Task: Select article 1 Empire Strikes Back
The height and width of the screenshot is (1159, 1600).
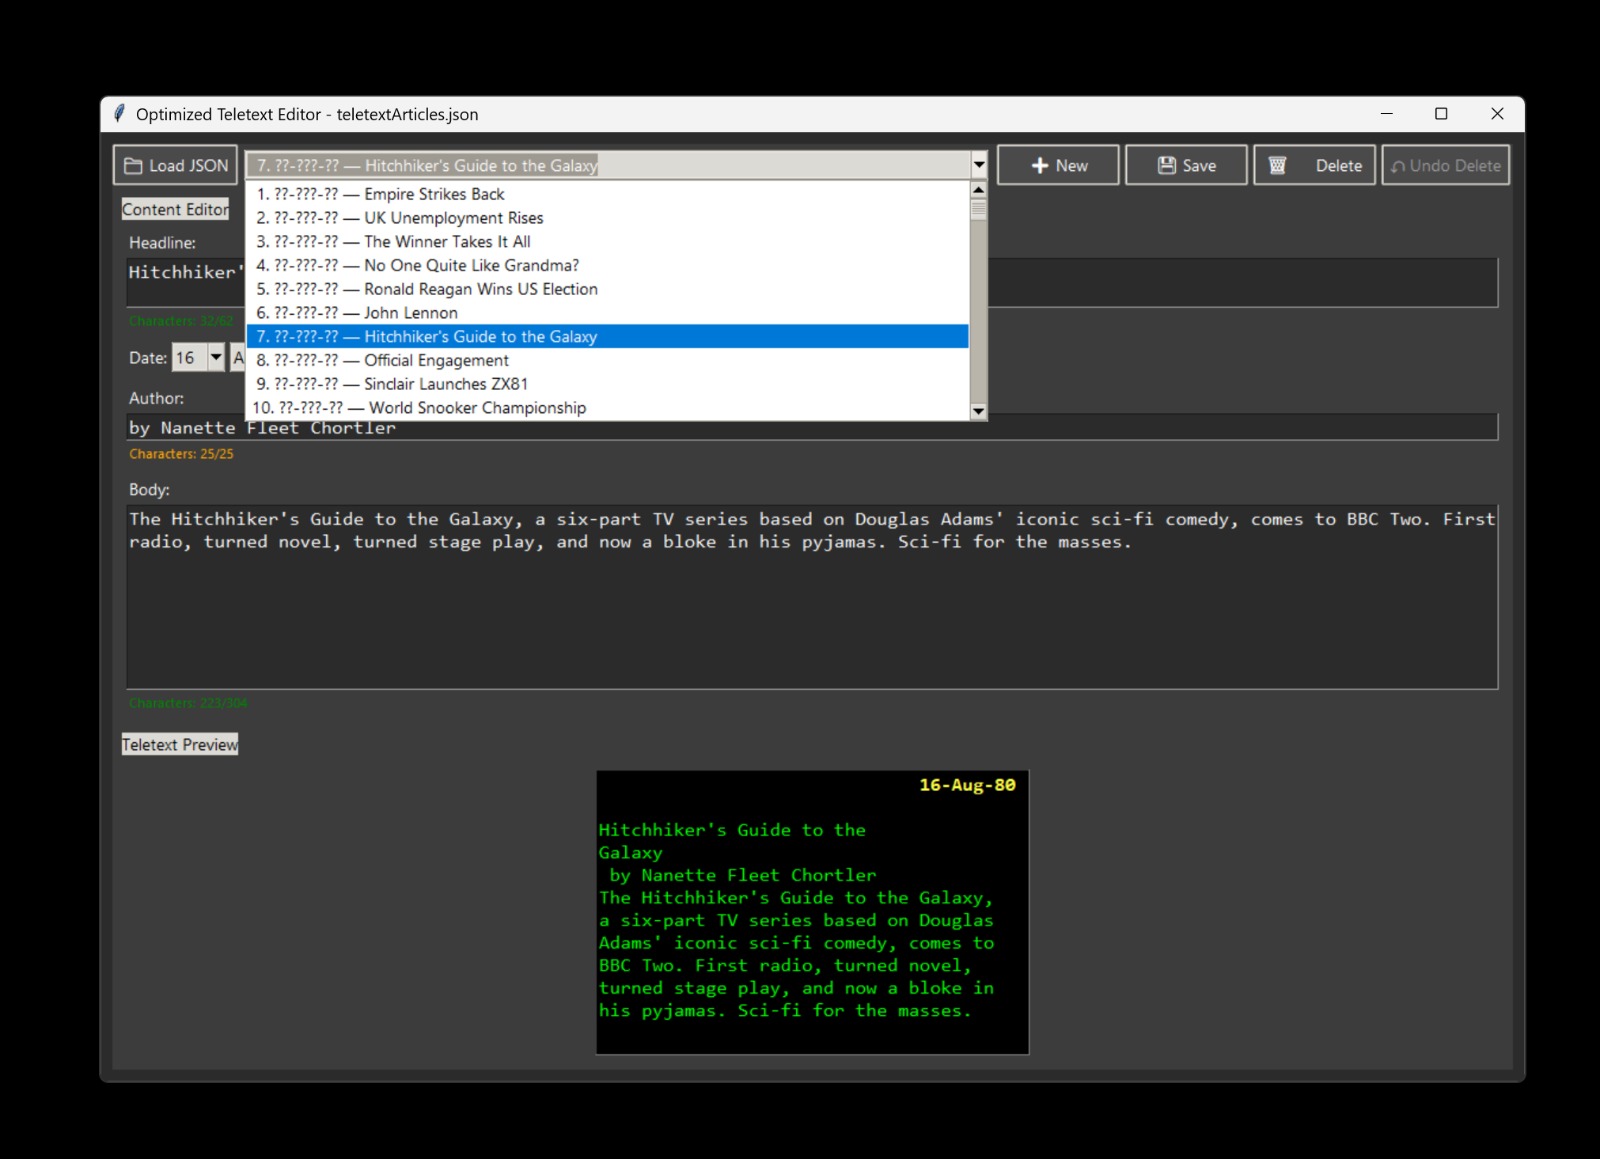Action: coord(608,194)
